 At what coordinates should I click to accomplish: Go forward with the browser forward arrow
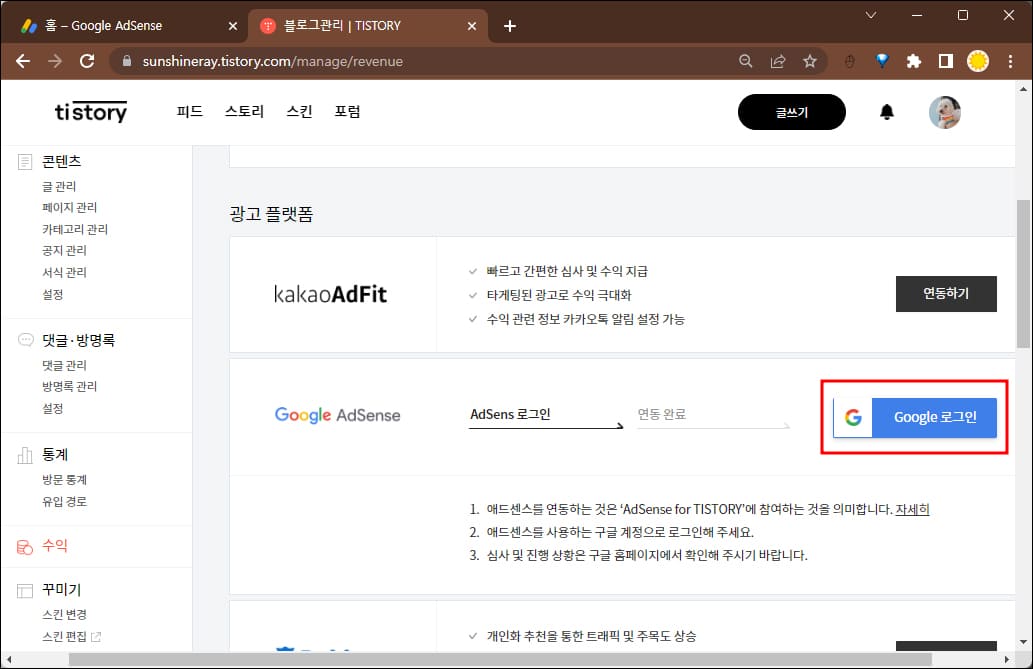[55, 61]
